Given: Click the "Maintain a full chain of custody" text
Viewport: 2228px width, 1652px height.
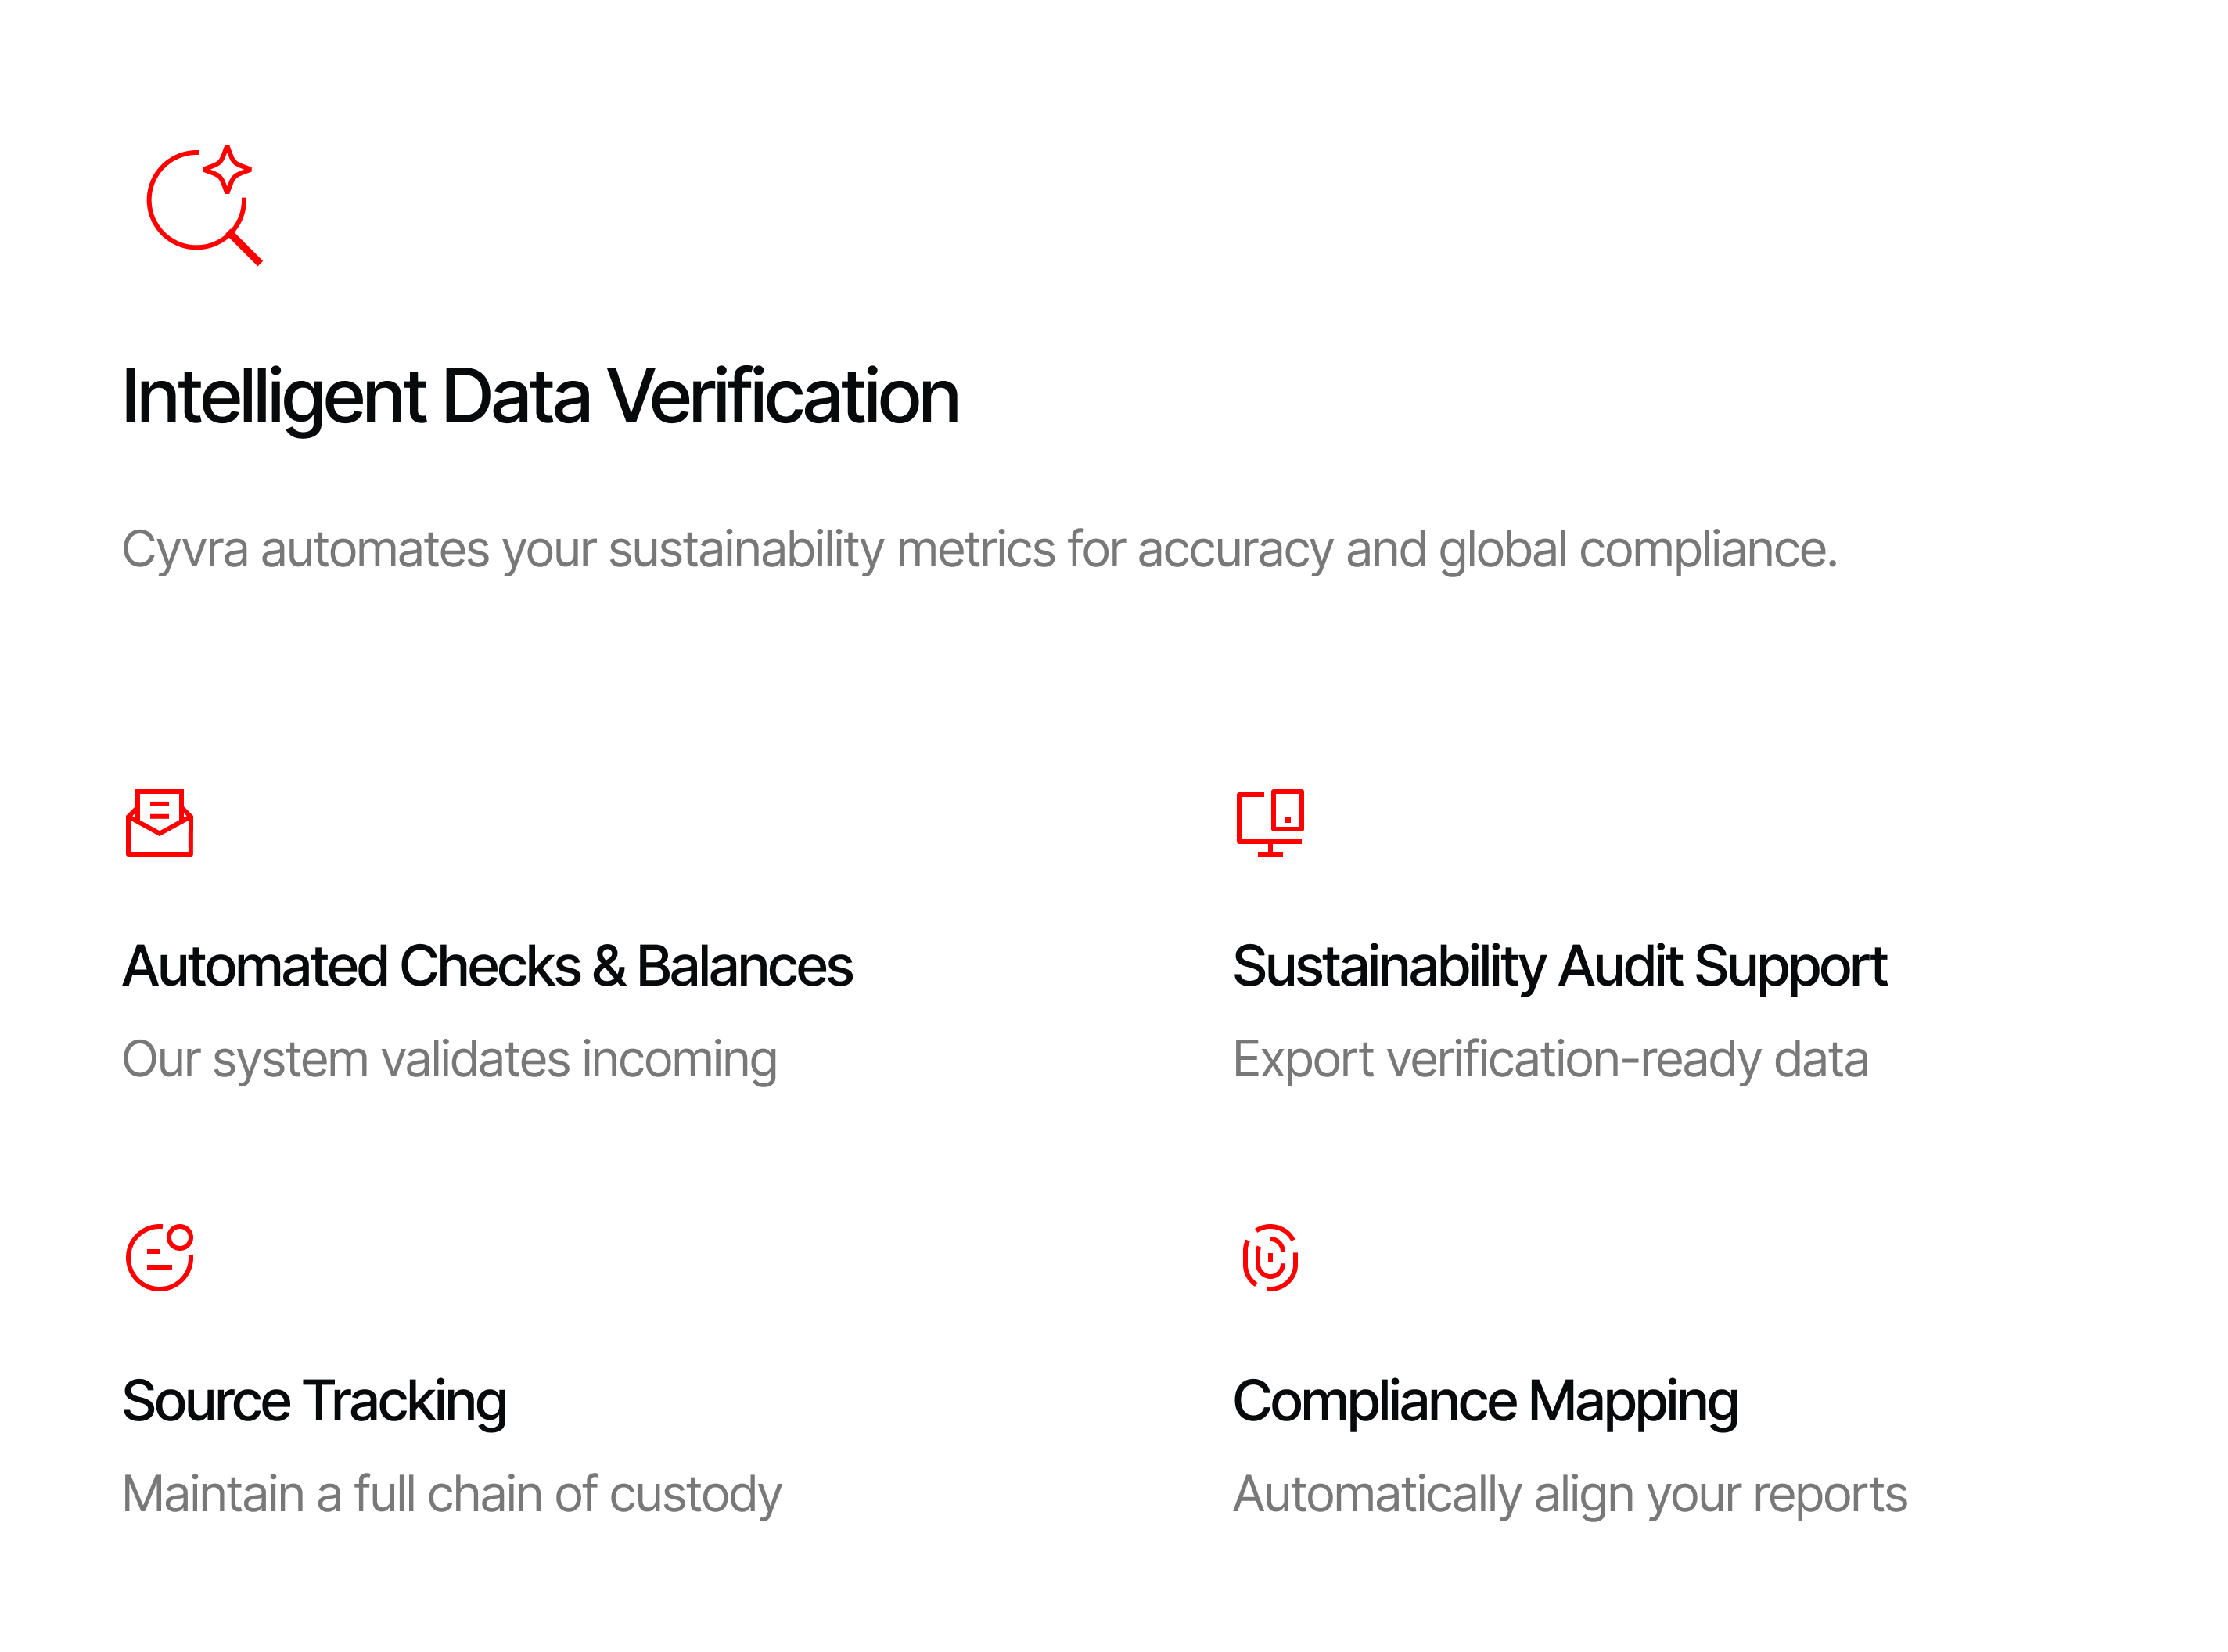Looking at the screenshot, I should coord(451,1495).
